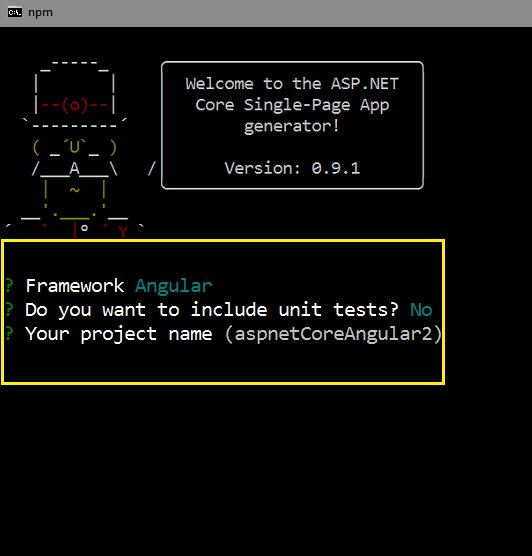Click the green question mark beside unit tests

[9, 310]
